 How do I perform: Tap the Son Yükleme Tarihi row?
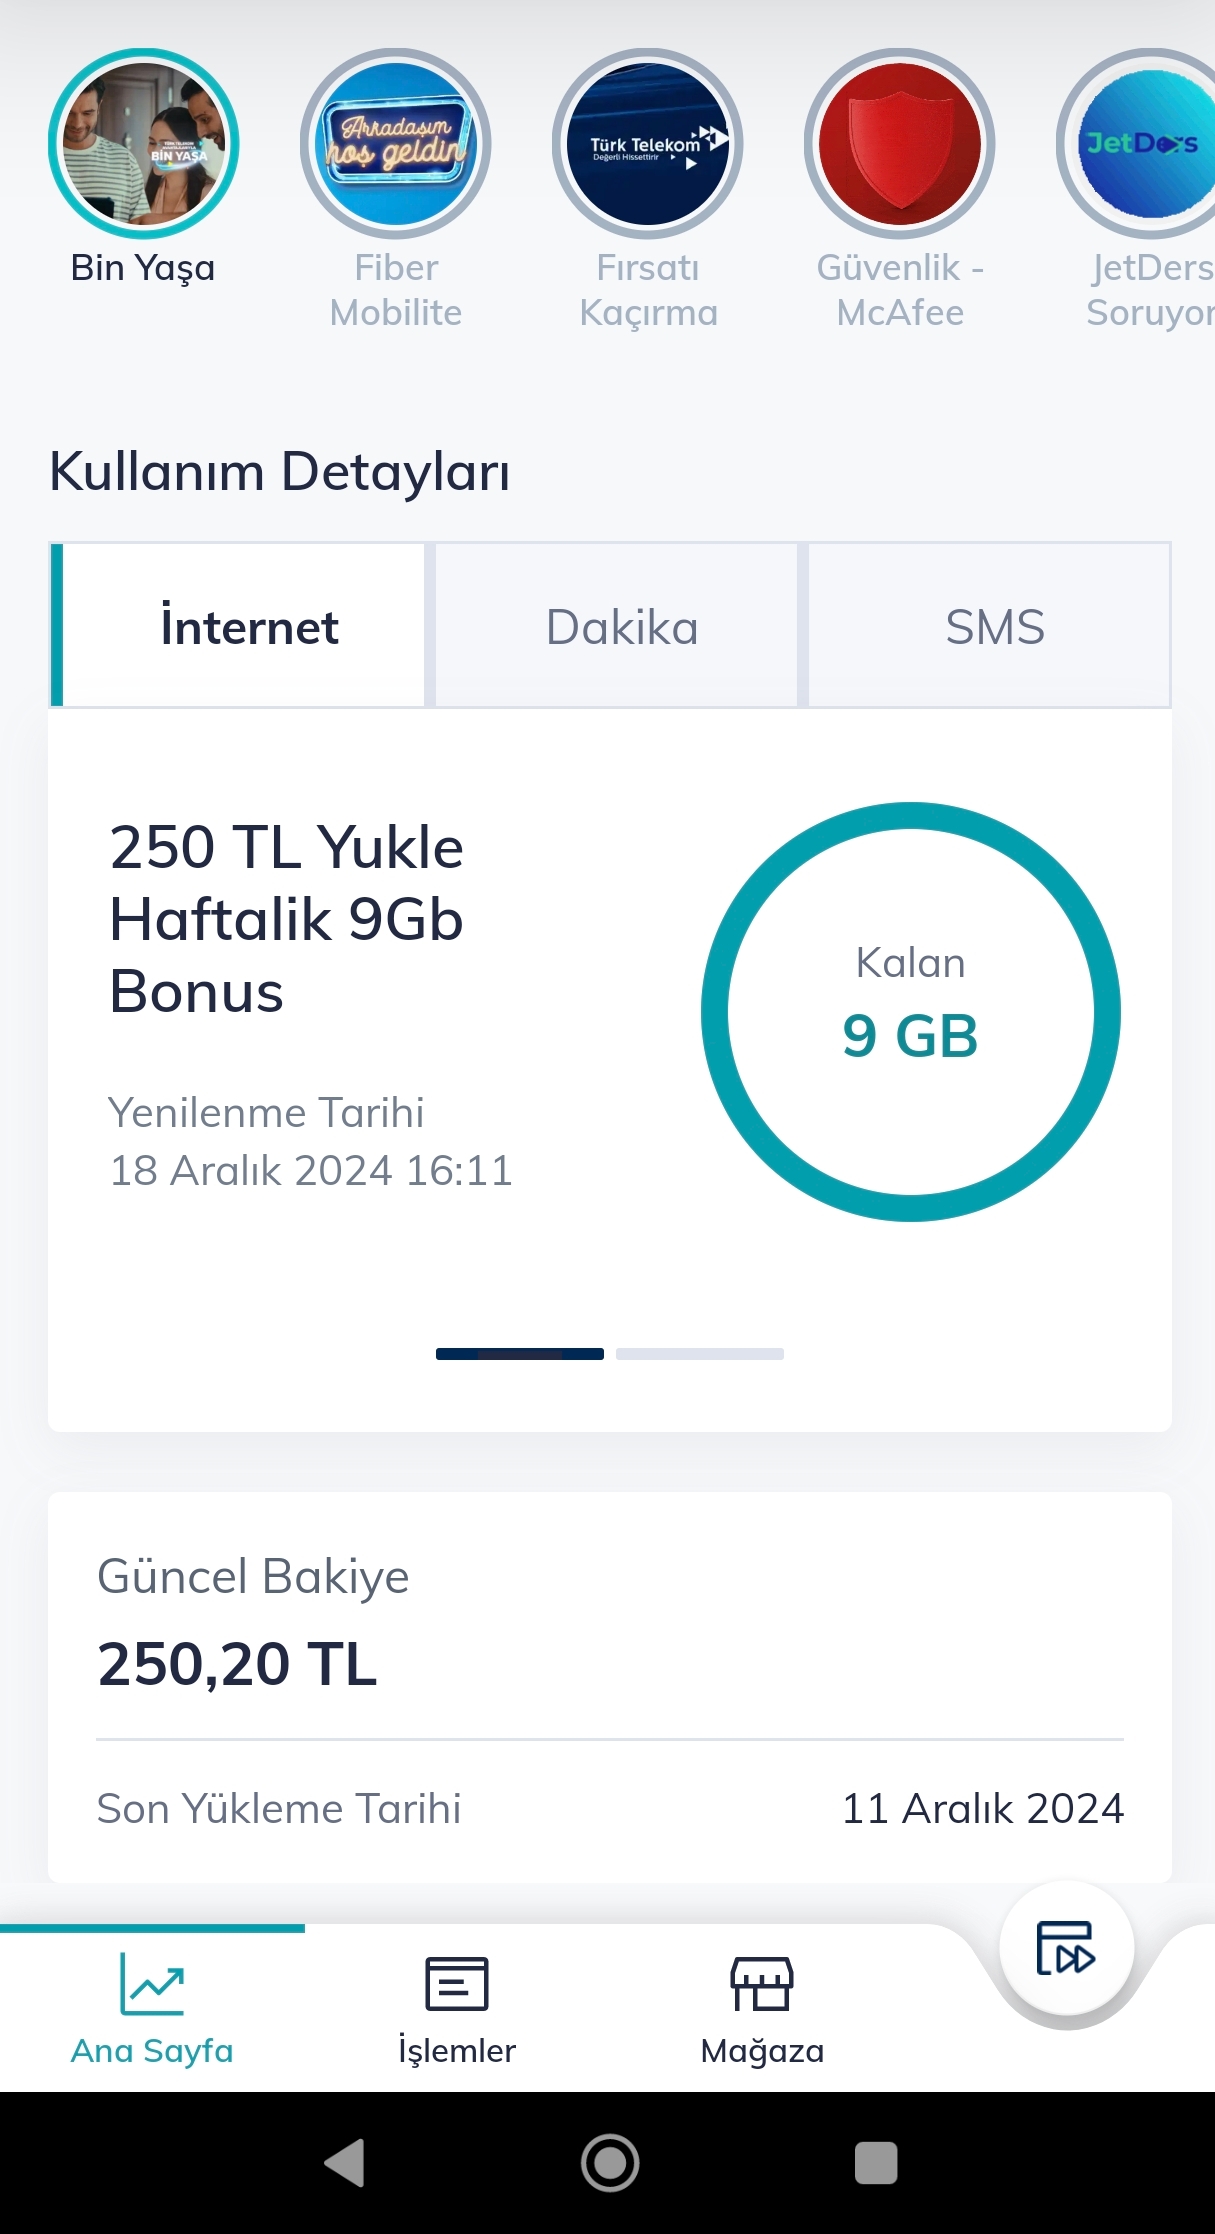tap(610, 1808)
